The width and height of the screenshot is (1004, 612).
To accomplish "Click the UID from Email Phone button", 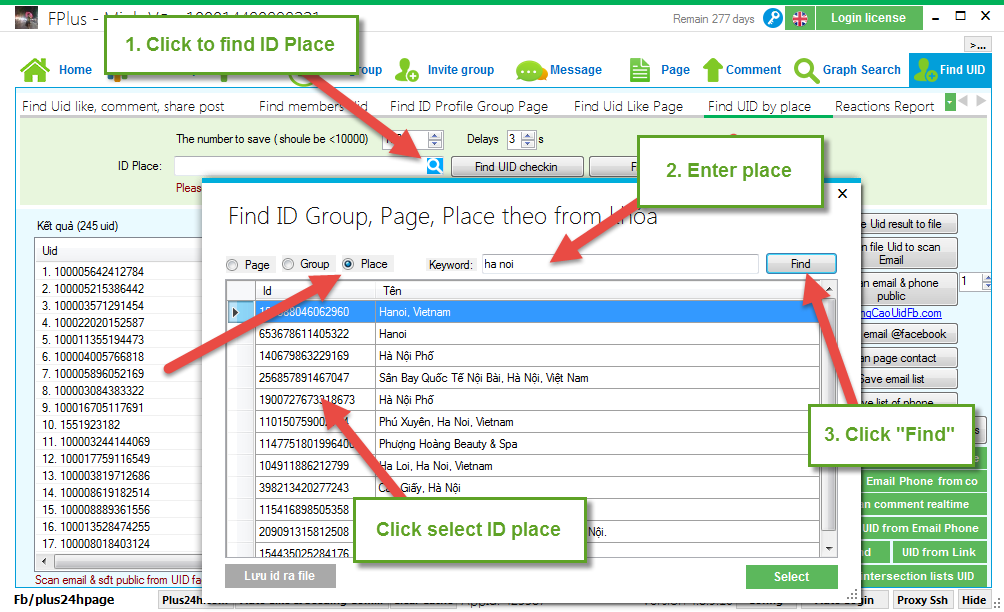I will (x=923, y=528).
